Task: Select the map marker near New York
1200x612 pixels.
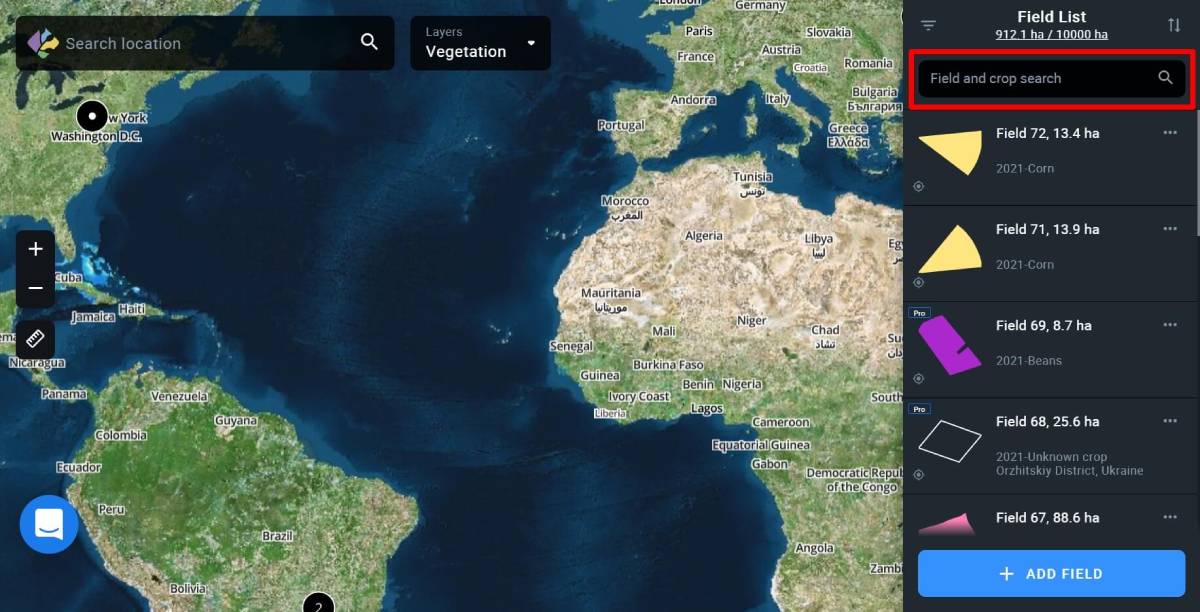Action: 92,116
